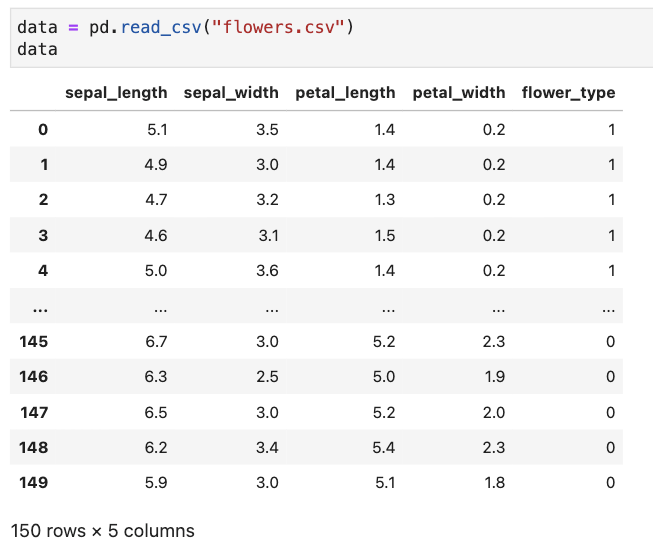Click row index 145
Viewport: 653px width, 559px height.
click(34, 342)
